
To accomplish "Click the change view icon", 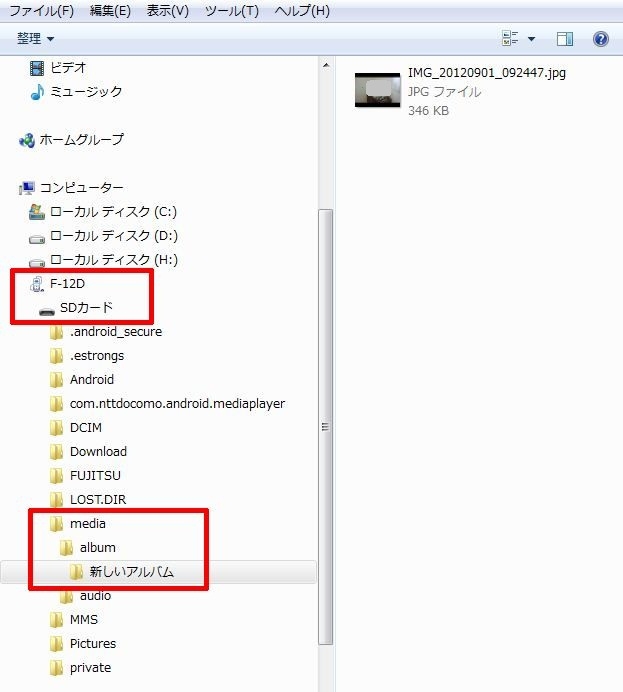I will 510,38.
